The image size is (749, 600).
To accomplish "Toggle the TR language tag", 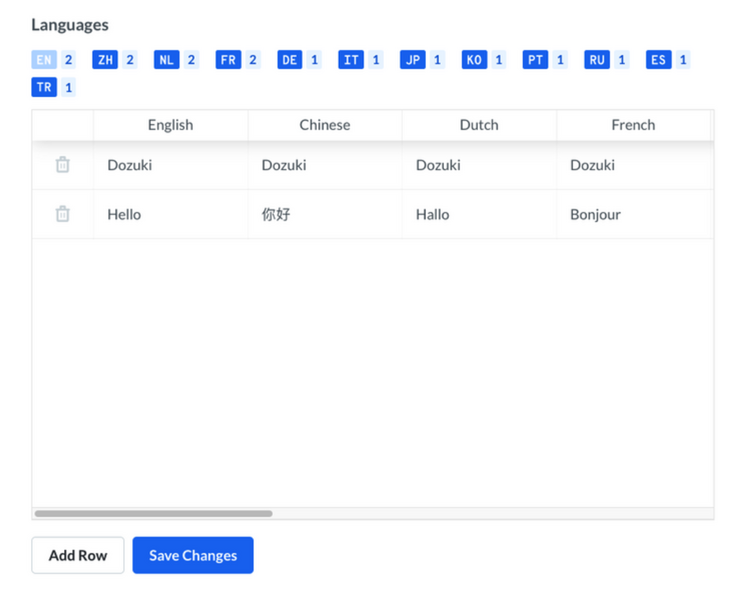I will (x=44, y=87).
